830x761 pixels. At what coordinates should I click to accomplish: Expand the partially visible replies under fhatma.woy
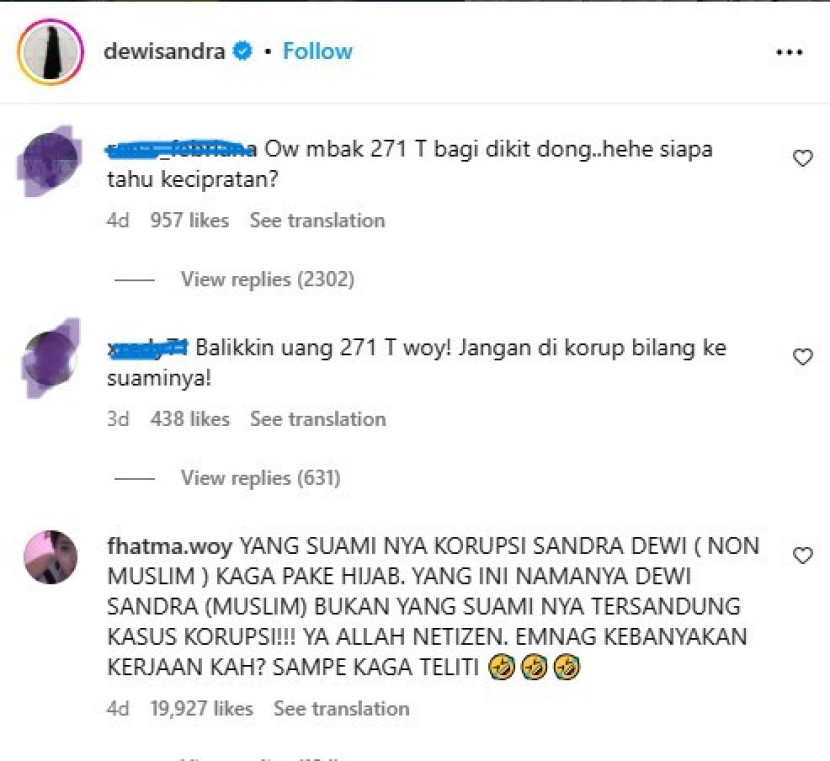[260, 758]
